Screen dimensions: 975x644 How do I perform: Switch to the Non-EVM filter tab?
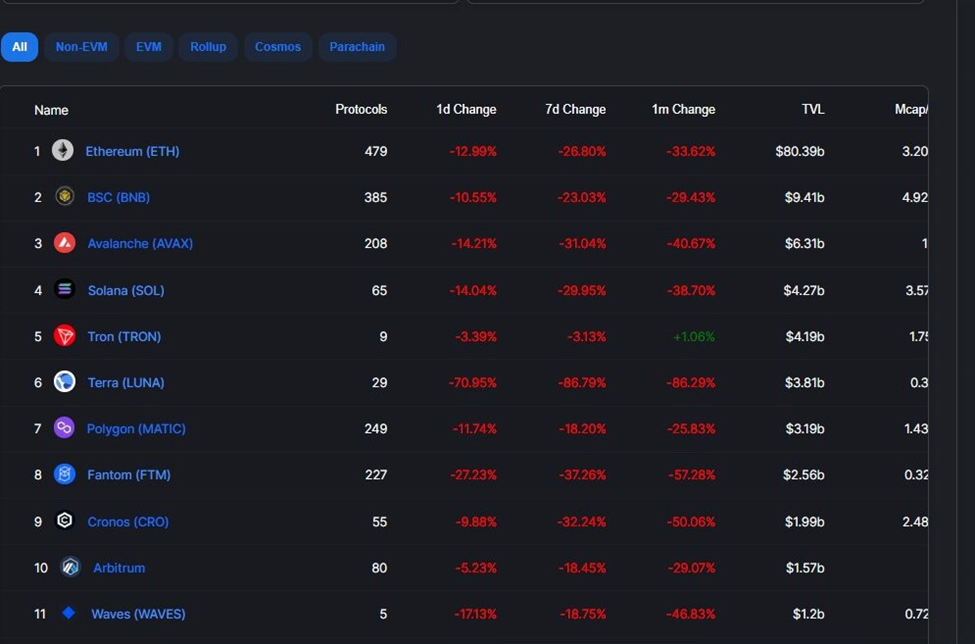tap(82, 47)
